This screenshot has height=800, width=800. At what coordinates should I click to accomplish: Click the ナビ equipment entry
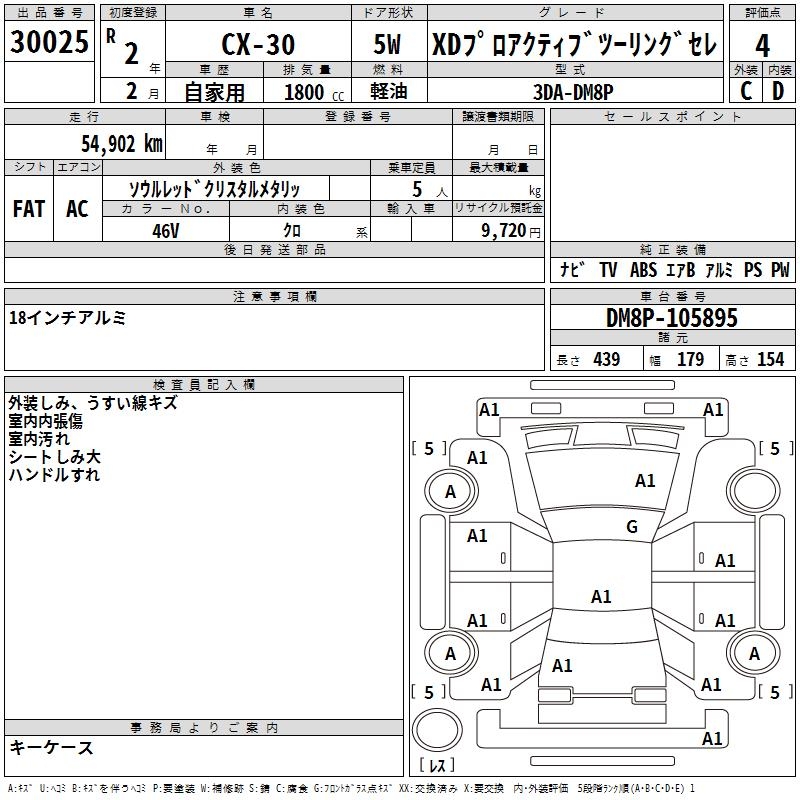tap(572, 269)
